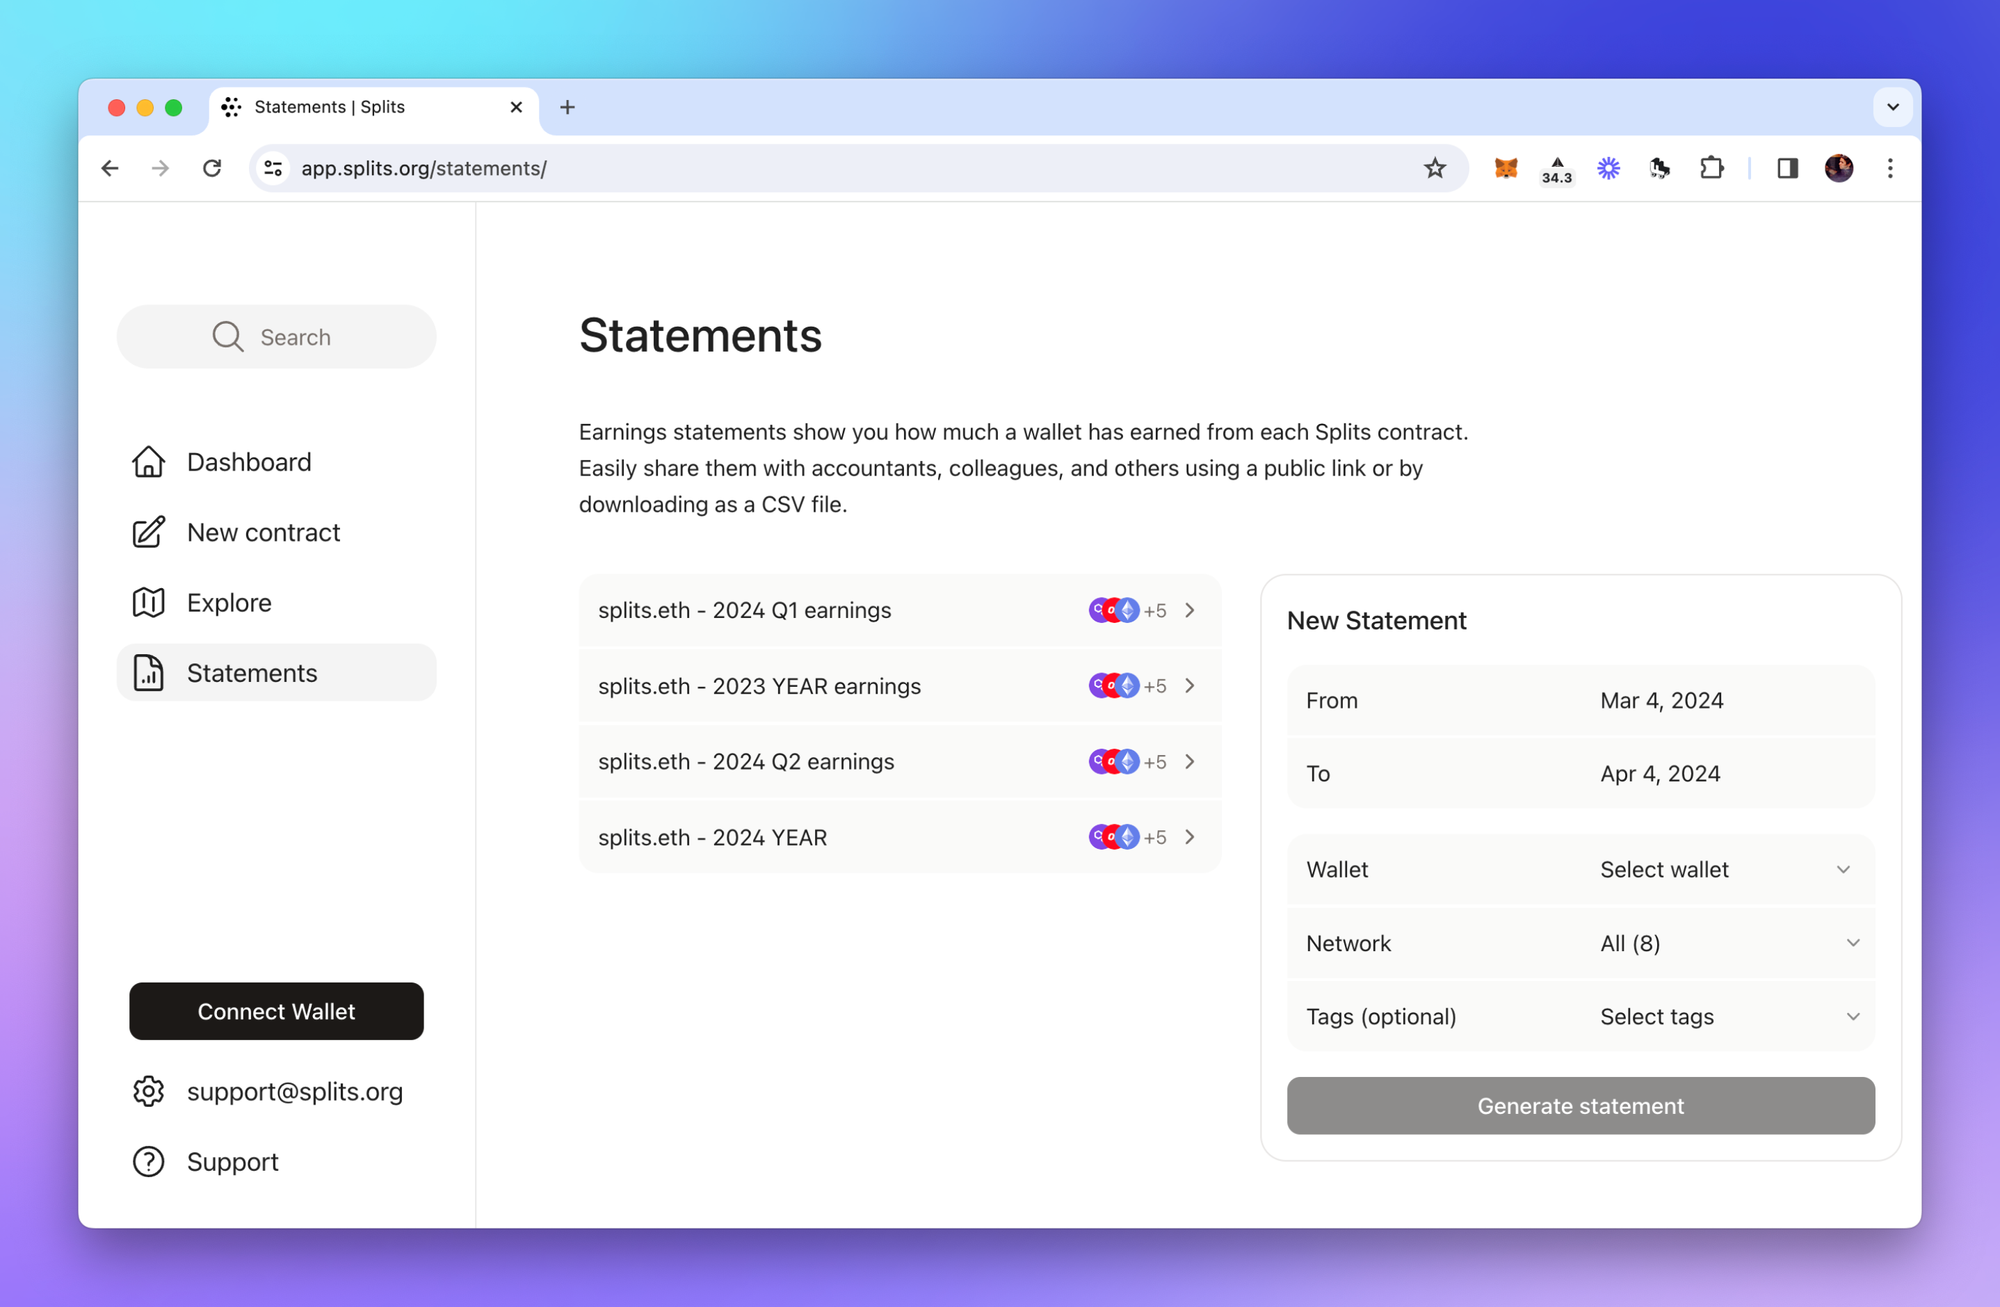The width and height of the screenshot is (2000, 1307).
Task: Bookmark the page with the star icon
Action: coord(1435,168)
